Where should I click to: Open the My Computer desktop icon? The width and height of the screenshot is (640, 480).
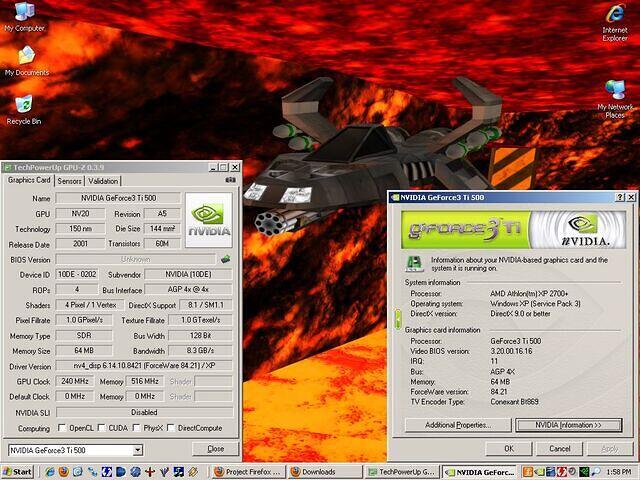point(23,12)
